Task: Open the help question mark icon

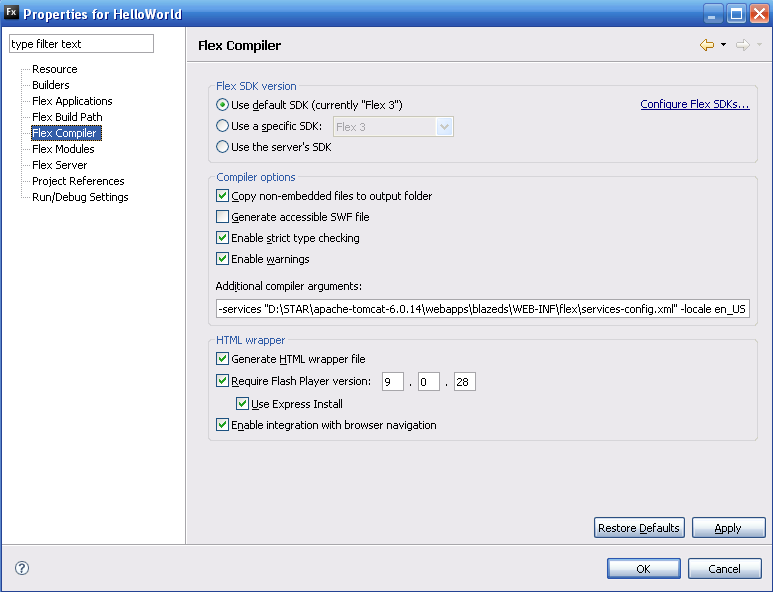Action: [22, 568]
